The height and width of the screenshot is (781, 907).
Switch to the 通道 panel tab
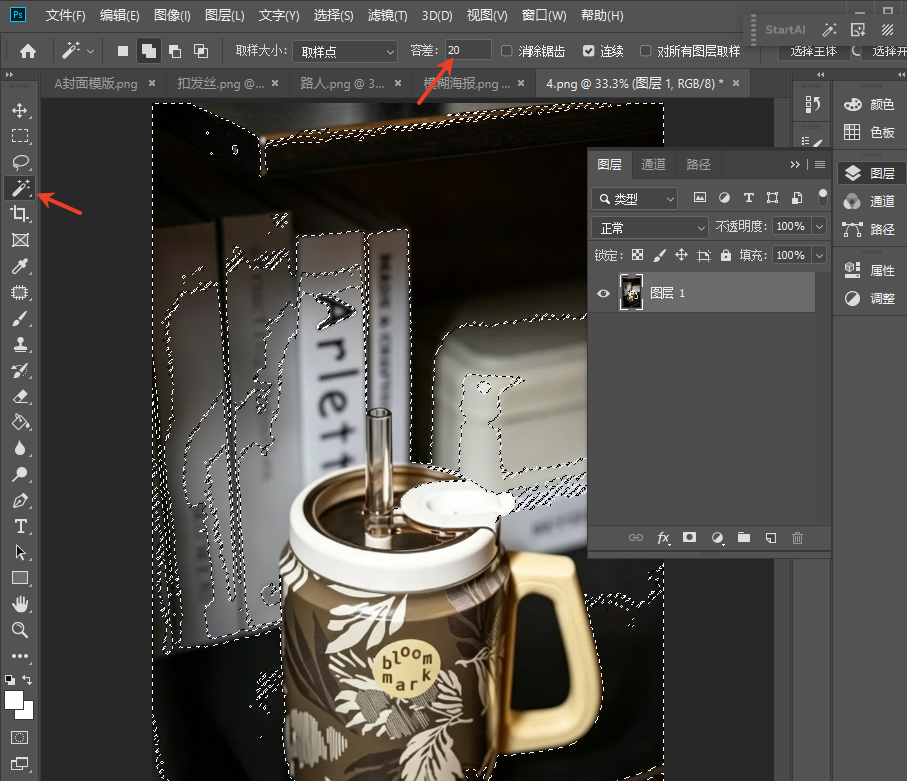pyautogui.click(x=653, y=164)
